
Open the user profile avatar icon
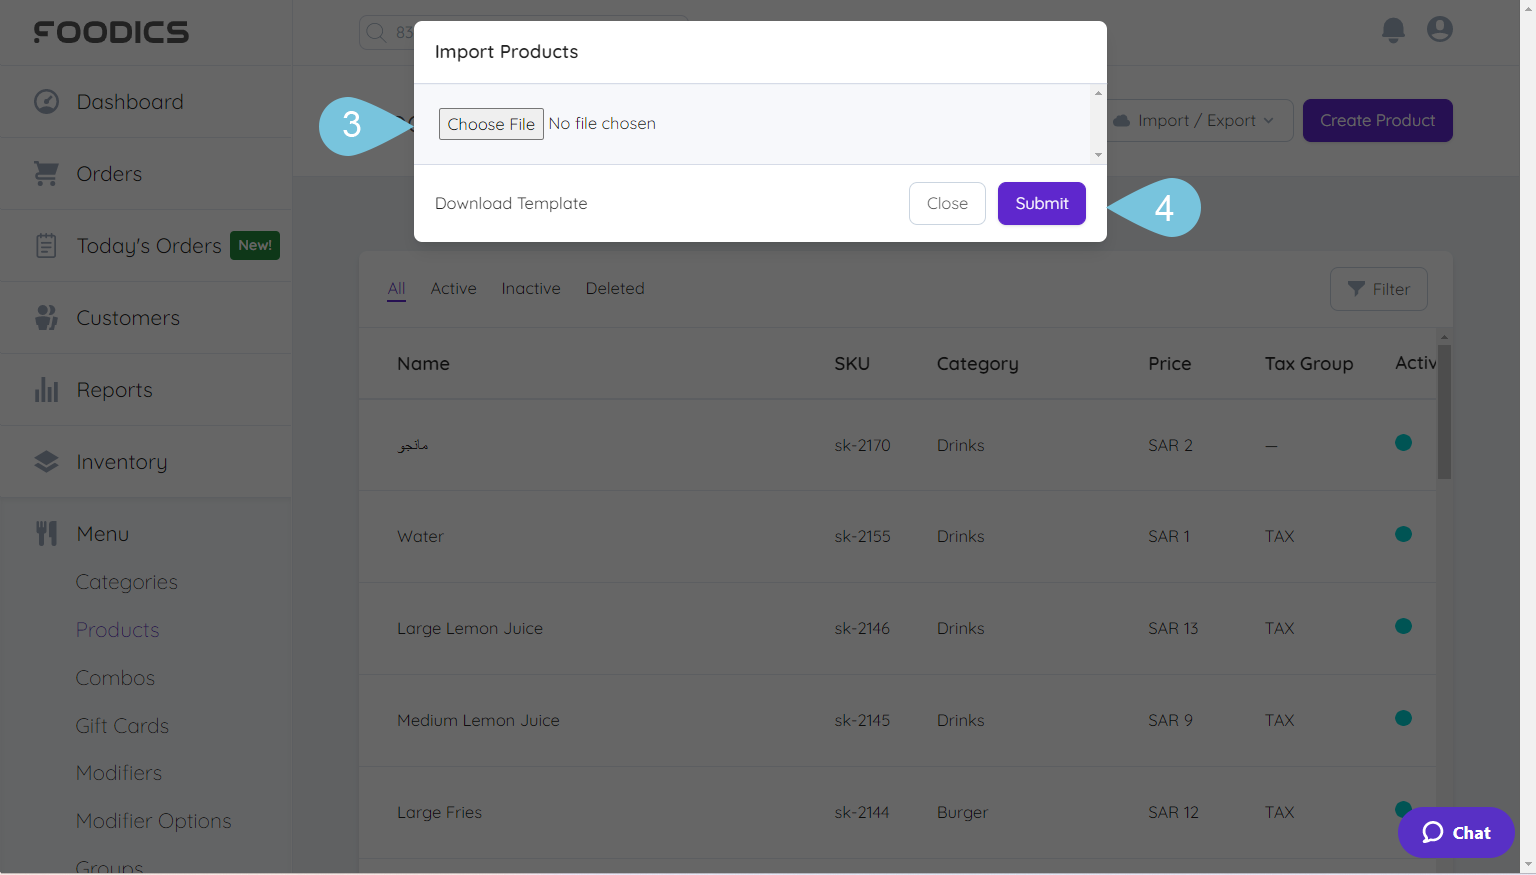coord(1440,30)
